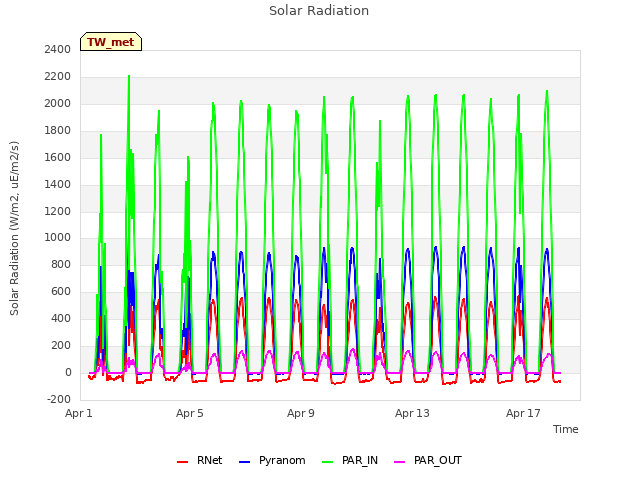Toggle the PAR_OUT legend entry
The height and width of the screenshot is (480, 640).
coord(428,460)
